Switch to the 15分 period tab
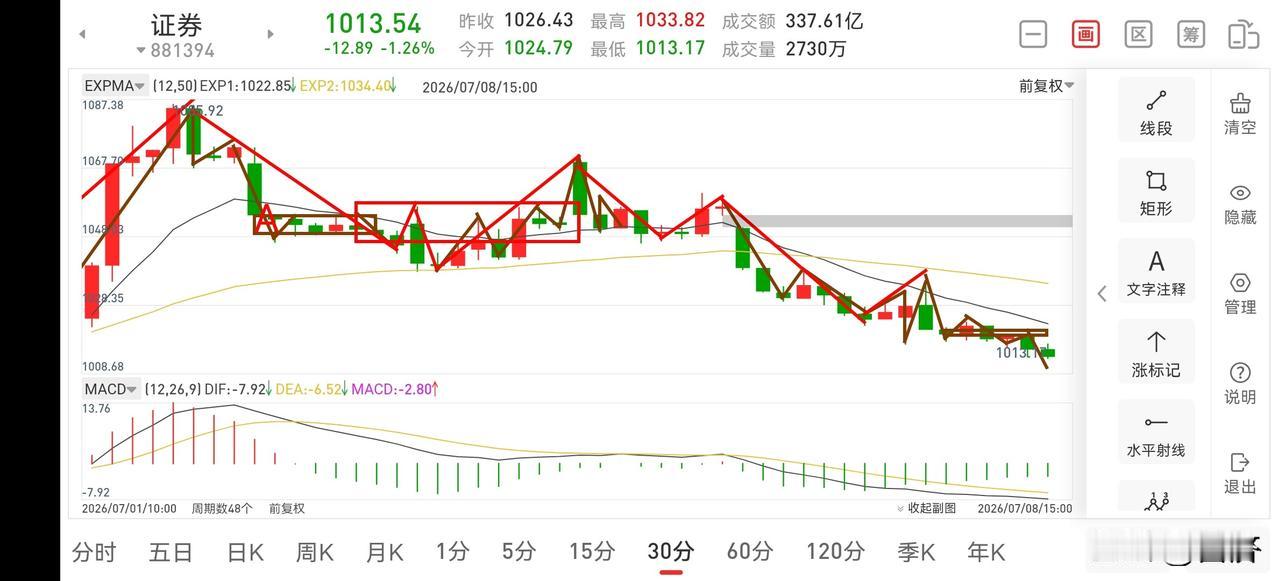The width and height of the screenshot is (1278, 581). (591, 552)
